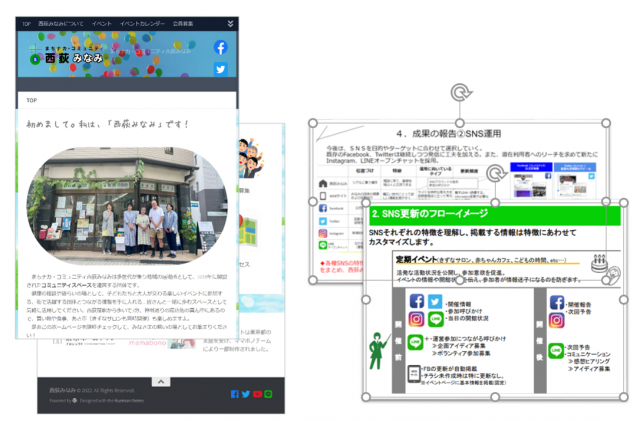640x421 pixels.
Task: Click the top-left handle of the SNS運用 slide
Action: (x=313, y=123)
